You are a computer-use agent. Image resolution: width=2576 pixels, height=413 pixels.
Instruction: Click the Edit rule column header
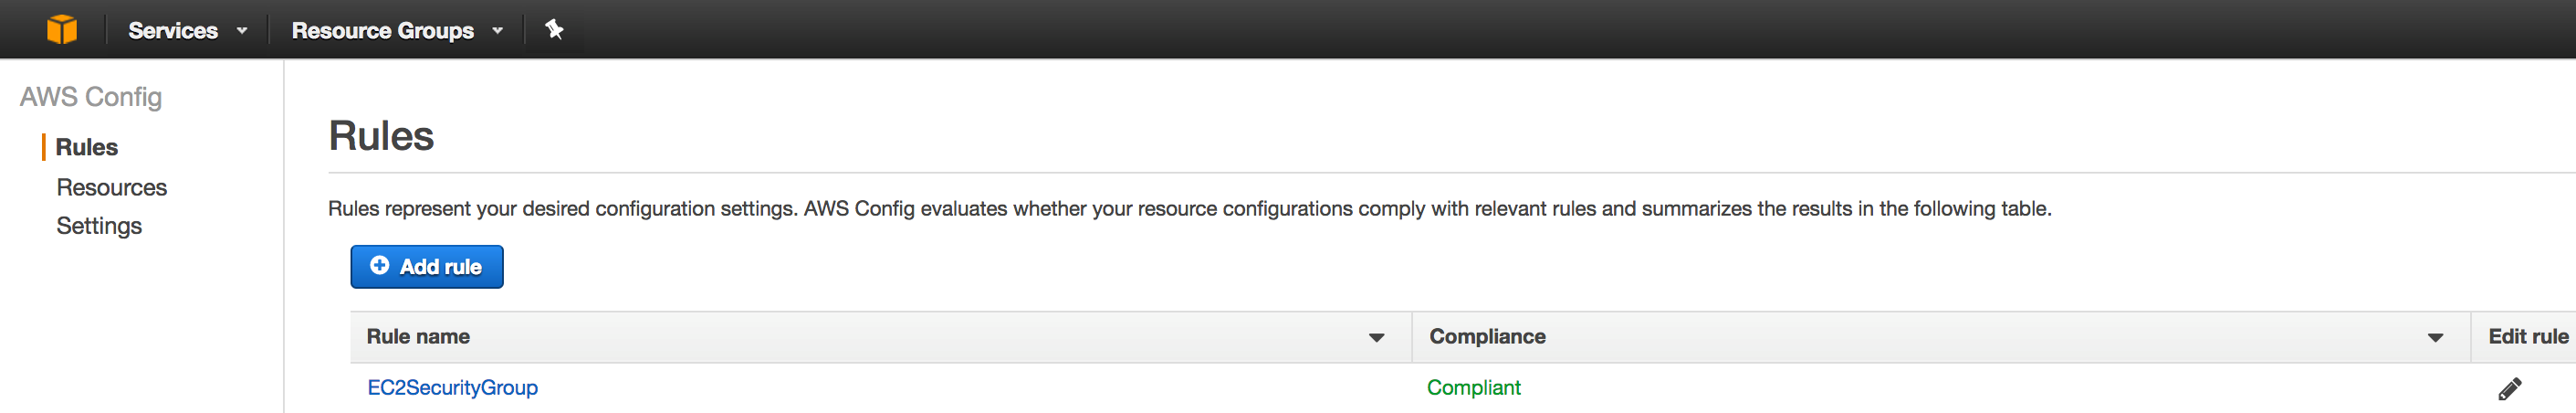point(2527,337)
